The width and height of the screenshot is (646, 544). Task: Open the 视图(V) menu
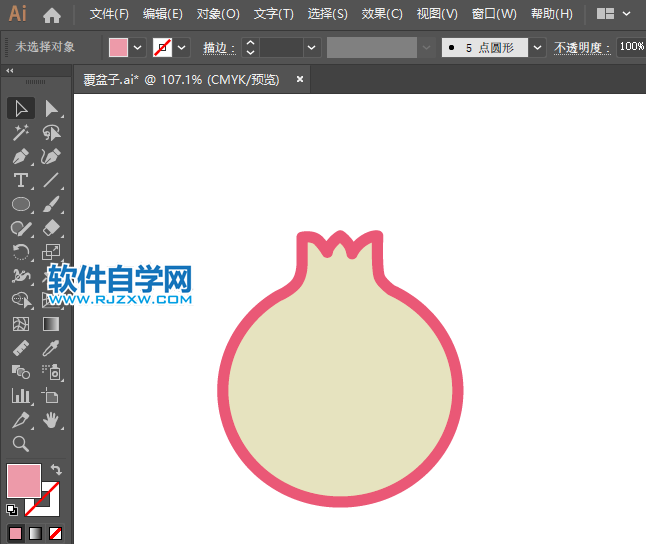tap(437, 14)
